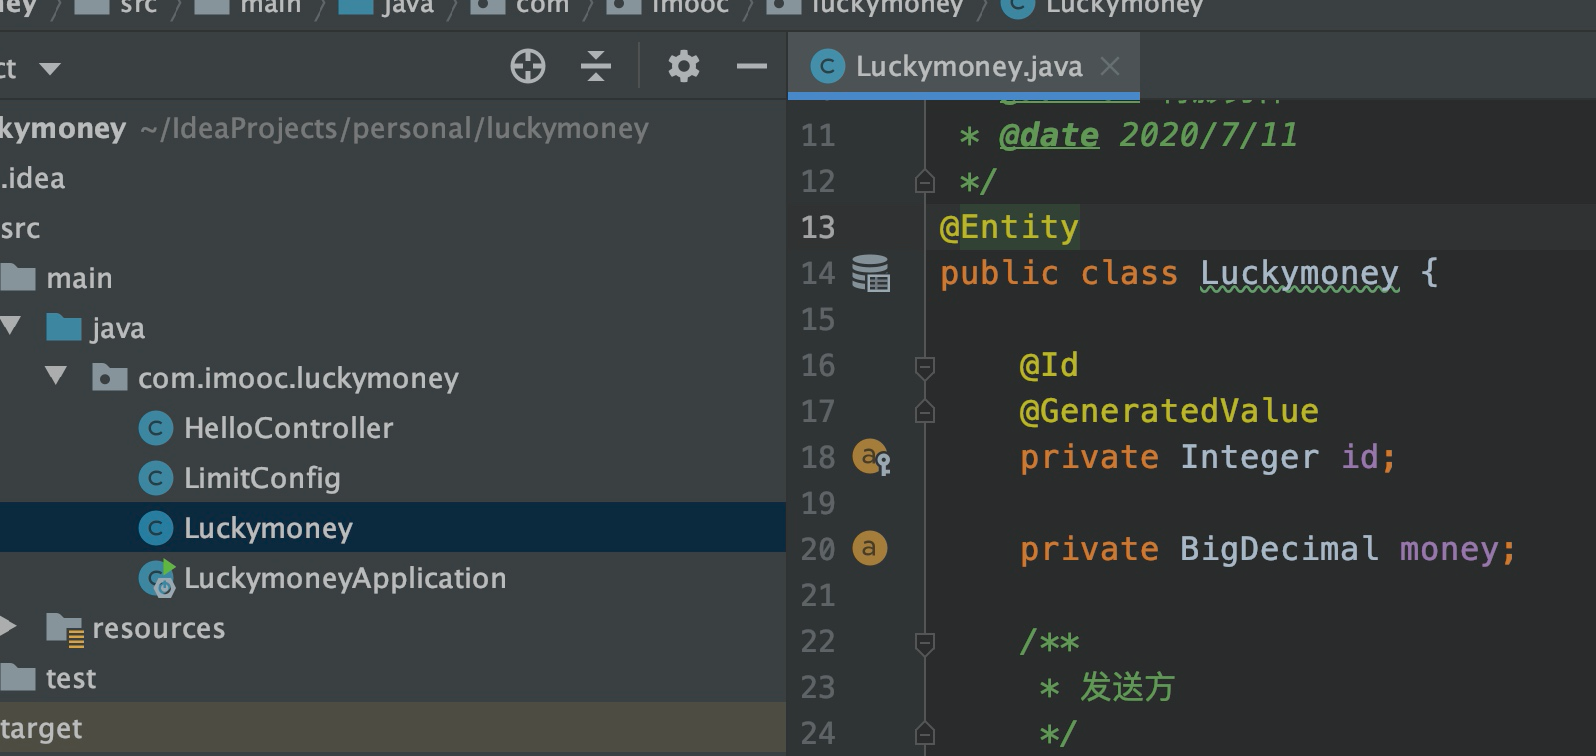Hide the project tool window with minus icon
Screen dimensions: 1596x756
click(x=752, y=67)
